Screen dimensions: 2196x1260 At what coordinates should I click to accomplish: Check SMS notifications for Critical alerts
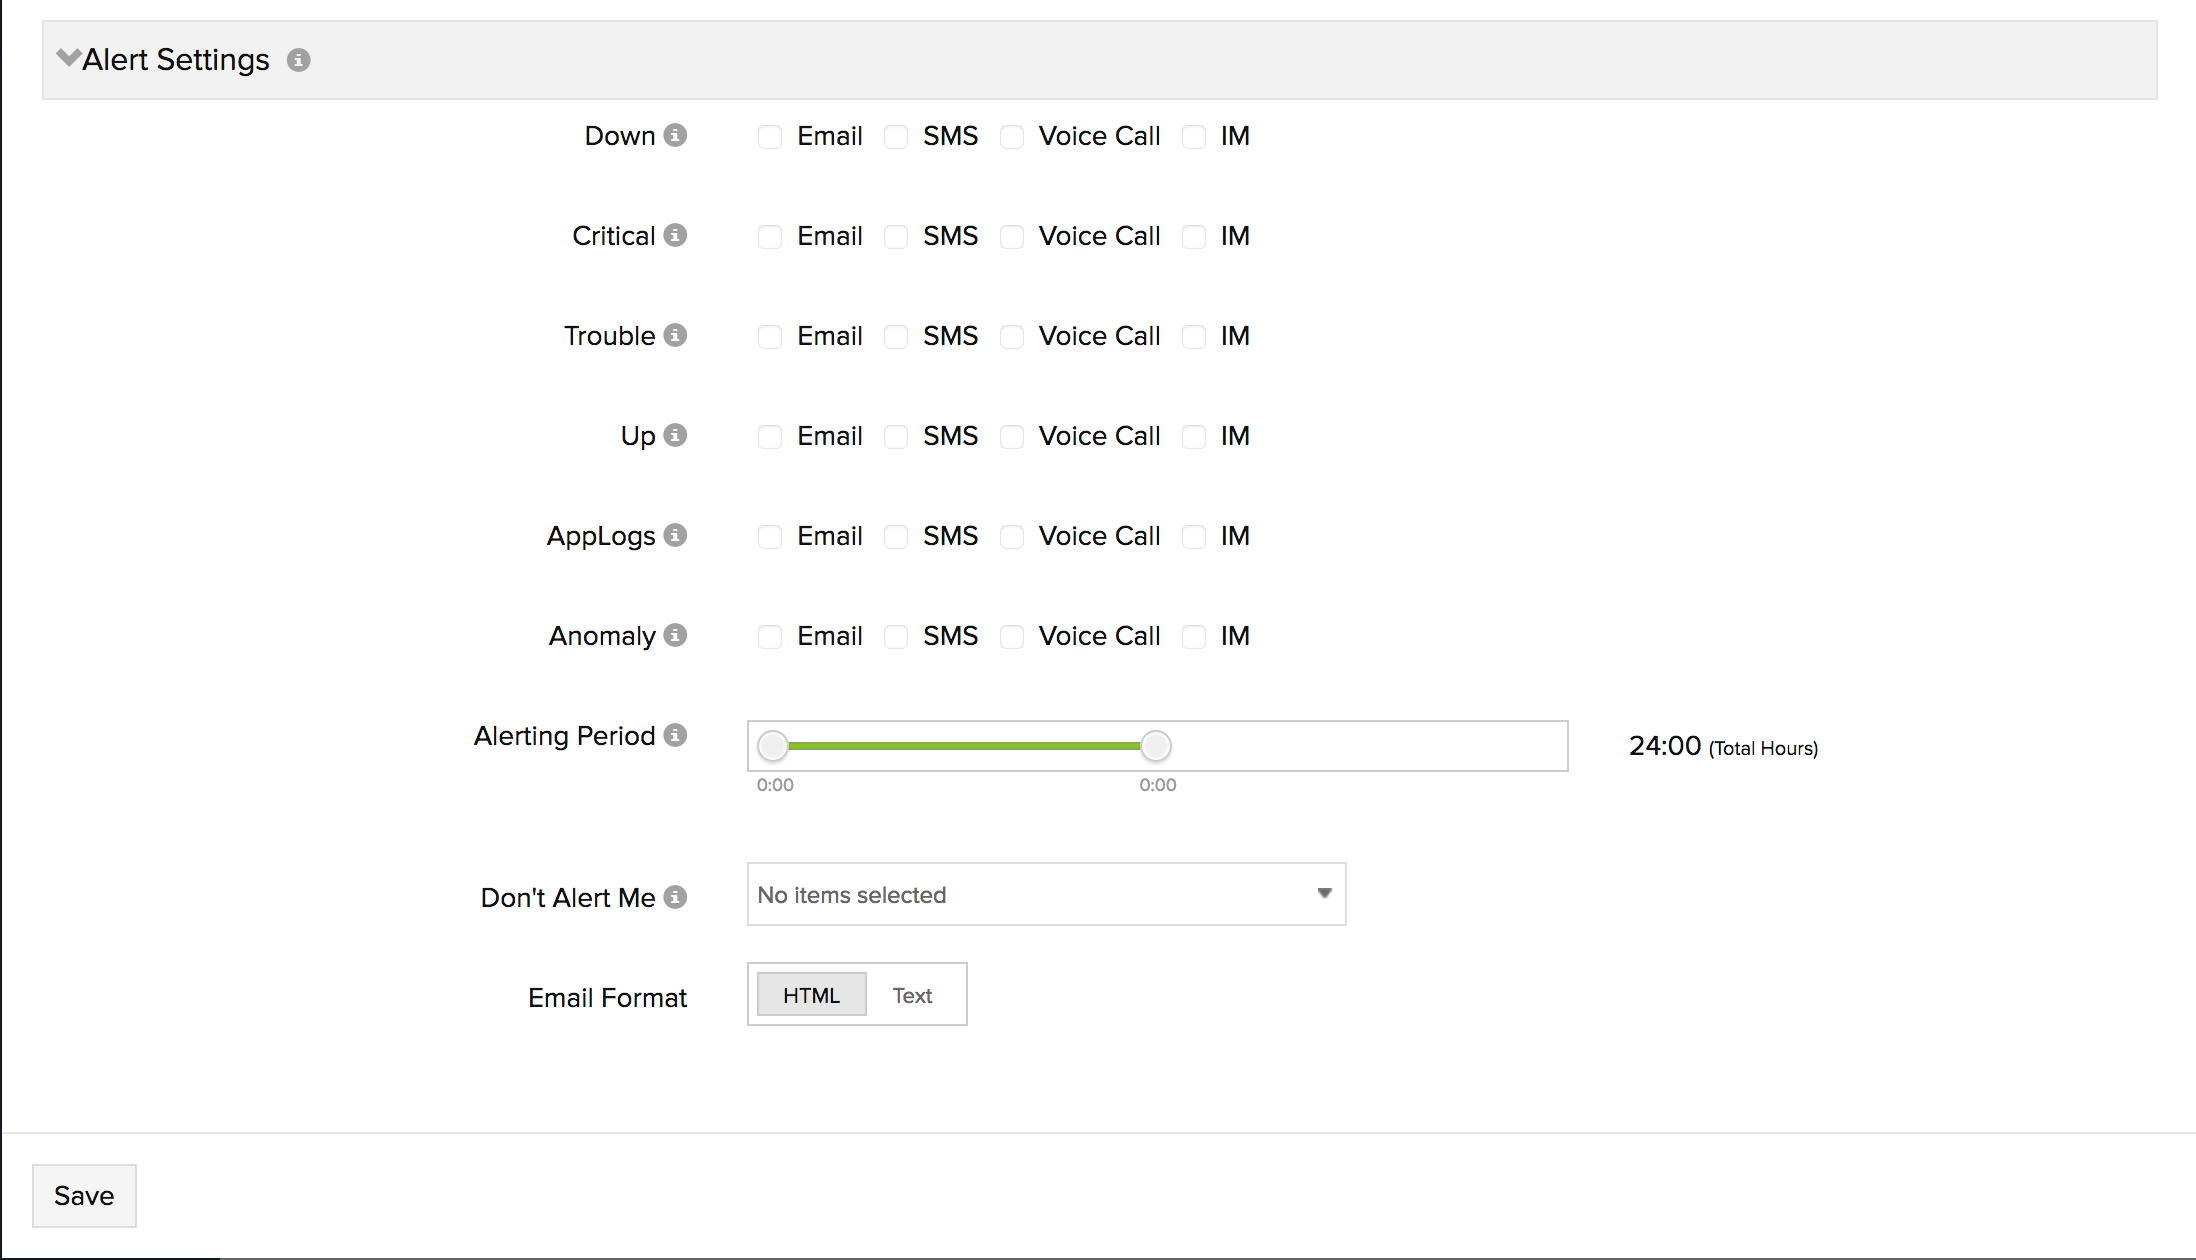point(895,237)
